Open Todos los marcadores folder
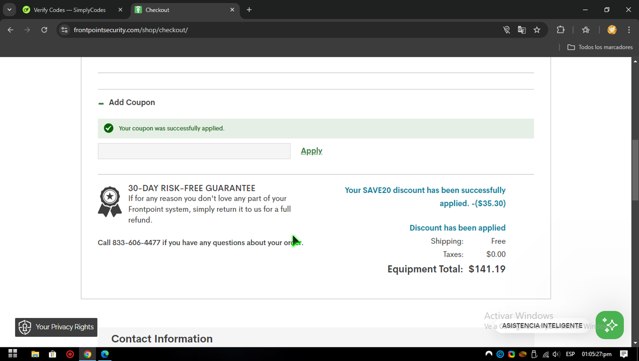Viewport: 639px width, 361px height. (600, 47)
